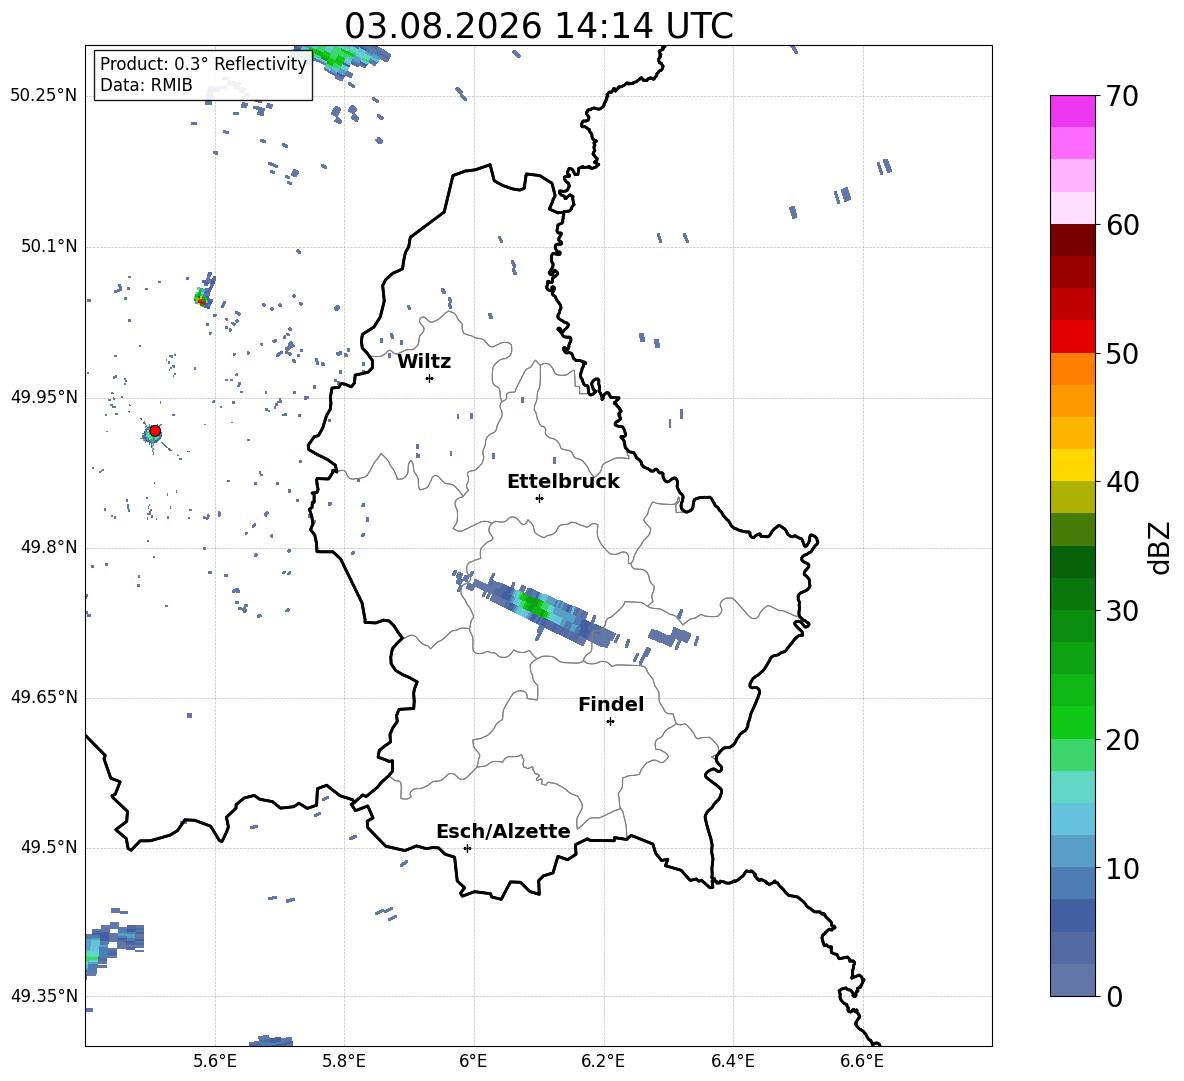Click the Ettelbruck station cross marker

coord(539,498)
